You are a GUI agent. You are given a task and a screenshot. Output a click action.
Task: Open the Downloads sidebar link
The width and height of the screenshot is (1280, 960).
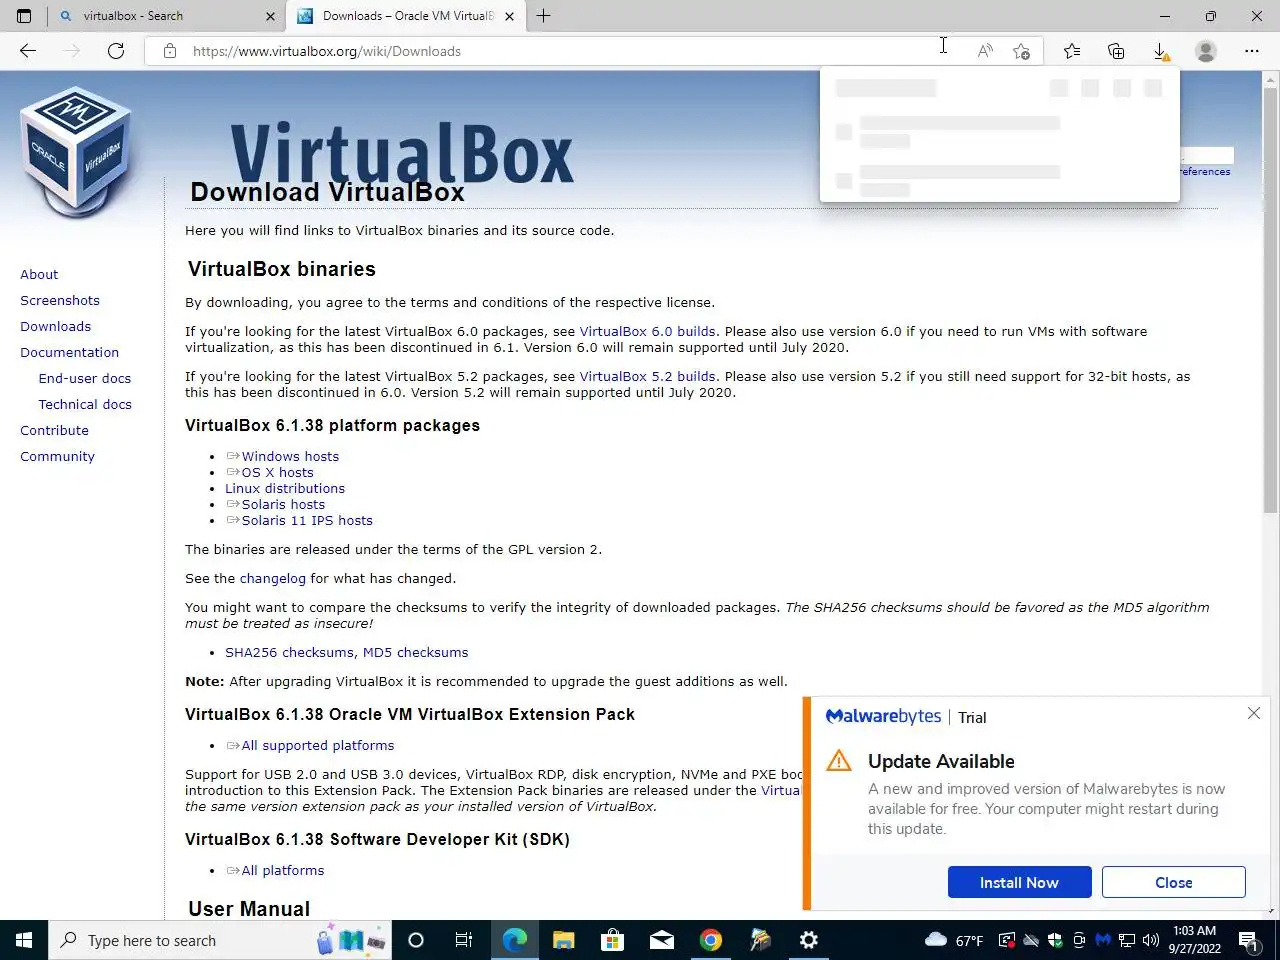pyautogui.click(x=55, y=326)
